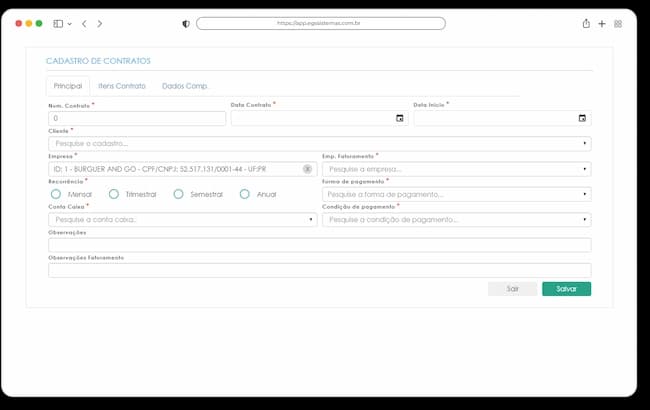Click the Observações text field
Image resolution: width=650 pixels, height=410 pixels.
click(320, 245)
